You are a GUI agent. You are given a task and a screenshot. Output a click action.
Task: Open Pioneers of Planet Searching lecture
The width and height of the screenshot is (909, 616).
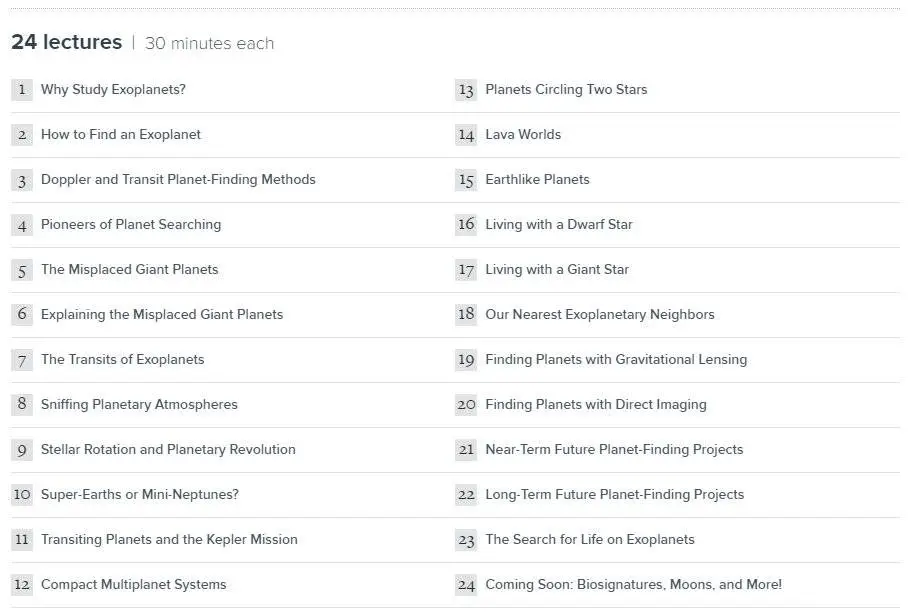131,224
